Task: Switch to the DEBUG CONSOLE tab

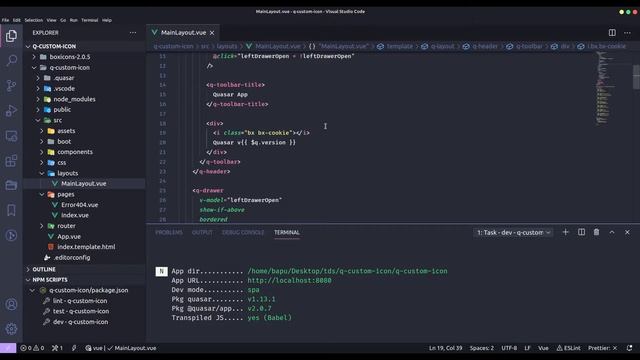Action: coord(243,232)
